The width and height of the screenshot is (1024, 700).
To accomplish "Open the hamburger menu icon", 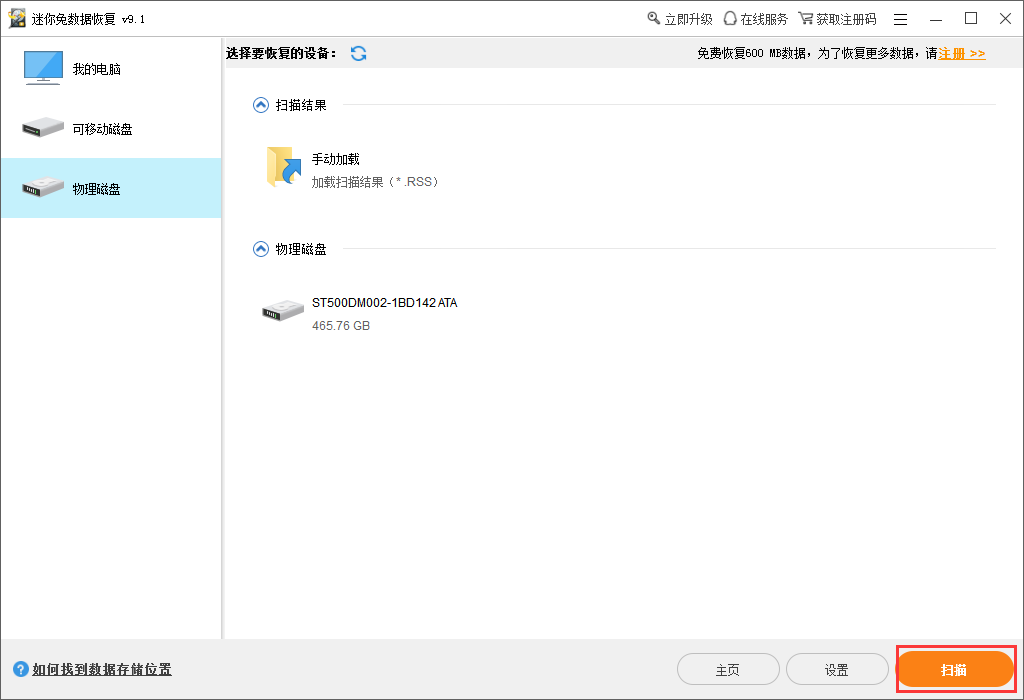I will pyautogui.click(x=901, y=19).
